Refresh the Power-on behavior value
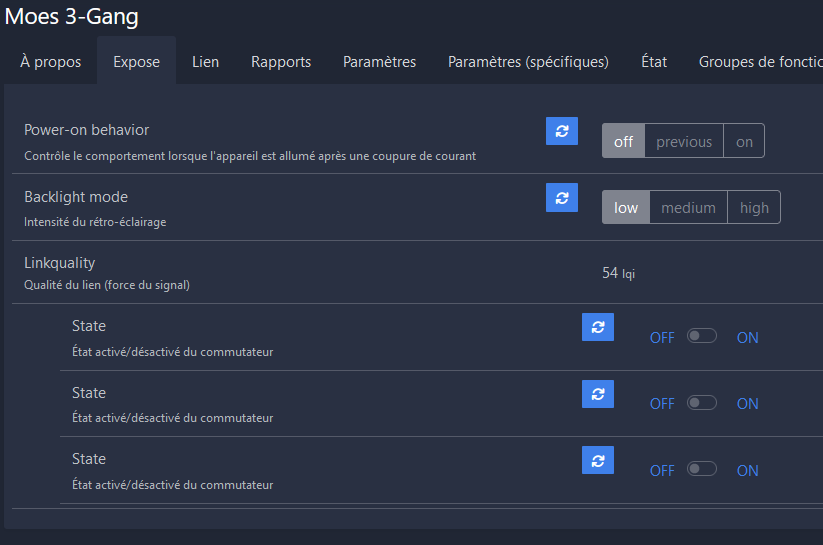Image resolution: width=823 pixels, height=545 pixels. point(562,131)
